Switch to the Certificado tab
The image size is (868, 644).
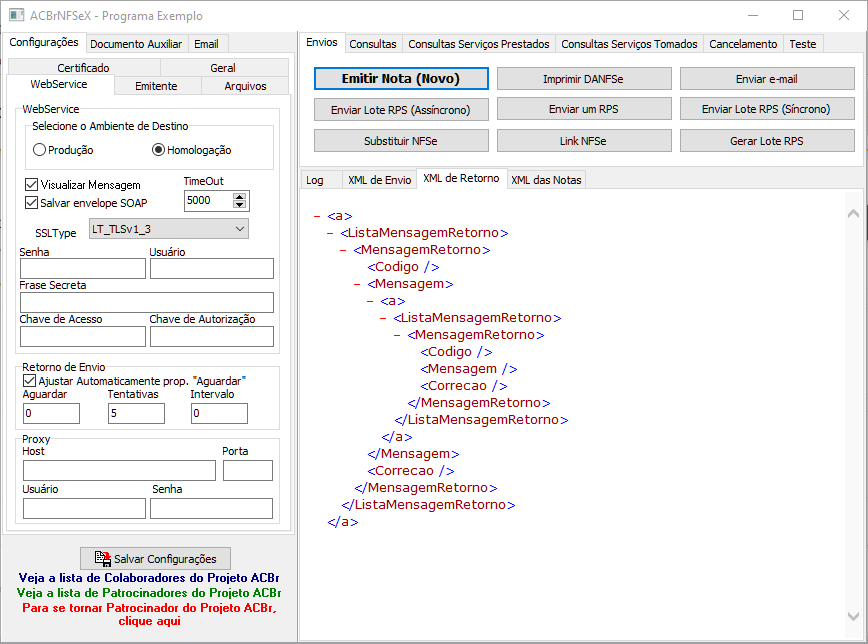pos(84,68)
